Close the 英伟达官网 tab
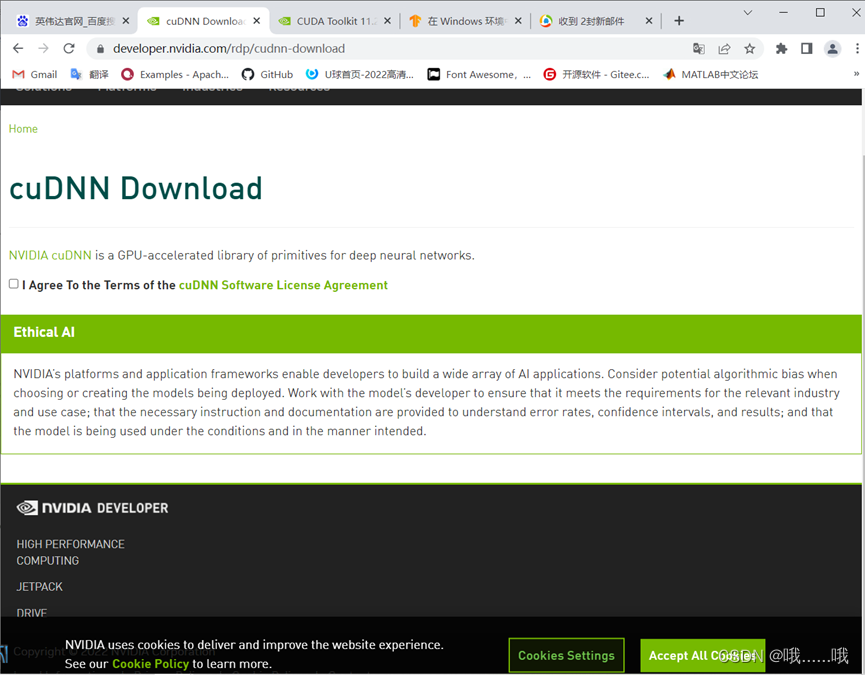The height and width of the screenshot is (675, 865). coord(126,21)
